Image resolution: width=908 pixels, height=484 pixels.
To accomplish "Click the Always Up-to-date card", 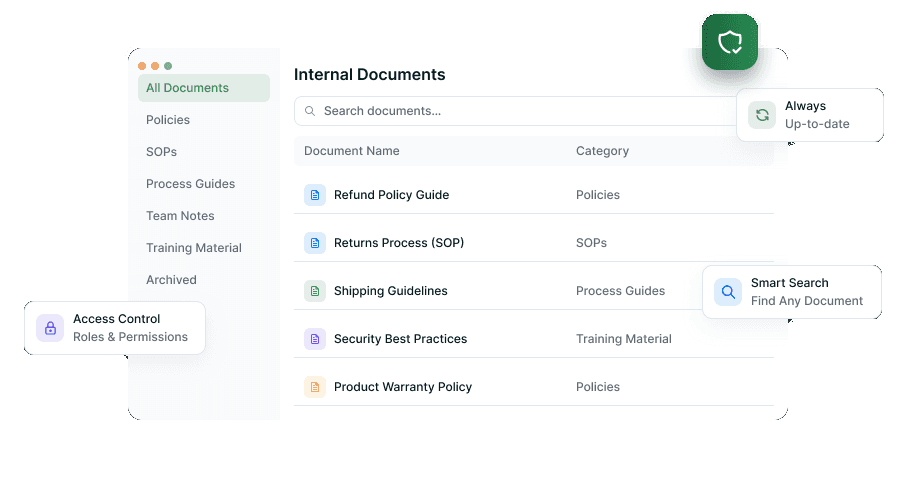I will pos(810,115).
